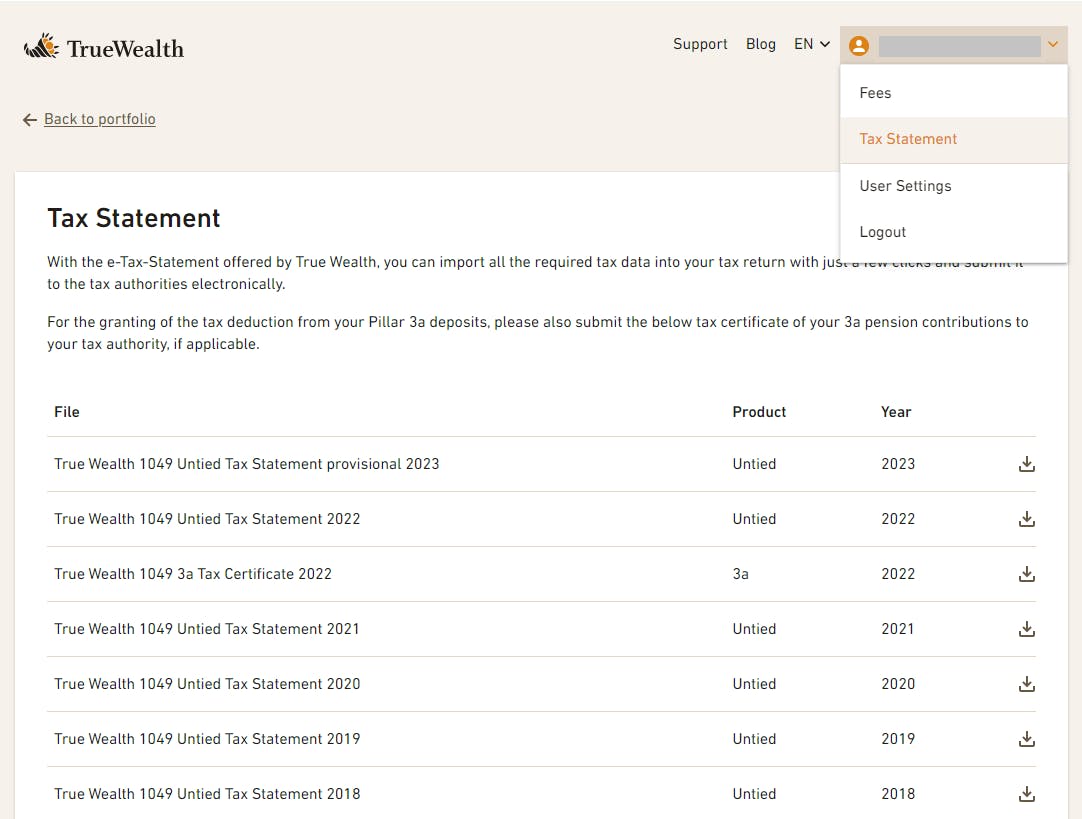Open the Support page link

(700, 44)
